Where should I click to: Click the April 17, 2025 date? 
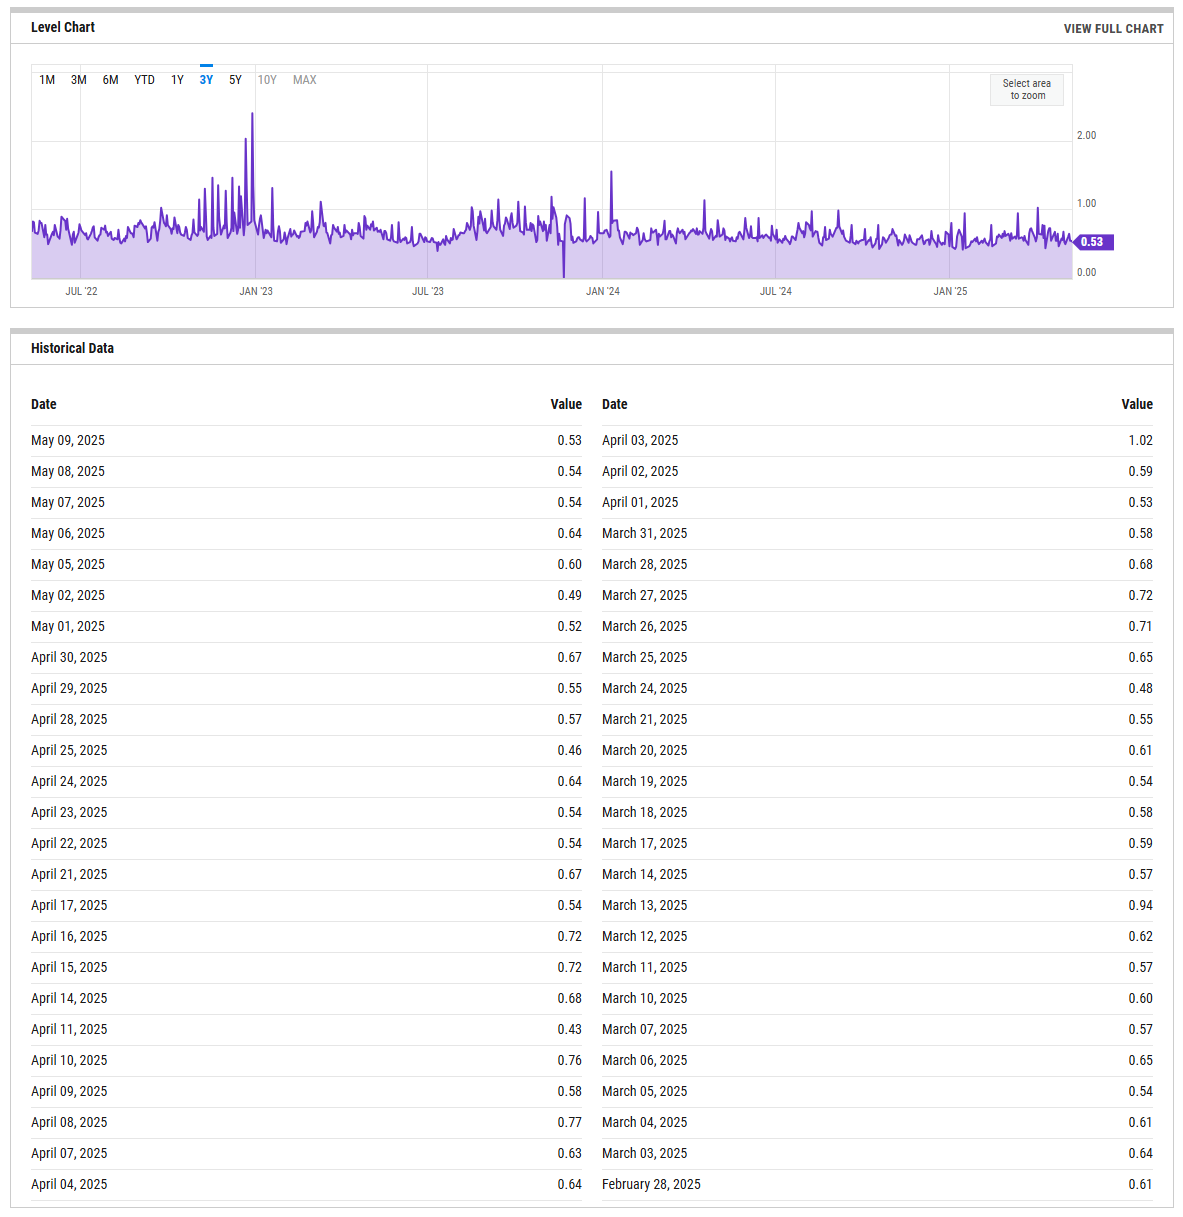click(x=69, y=905)
